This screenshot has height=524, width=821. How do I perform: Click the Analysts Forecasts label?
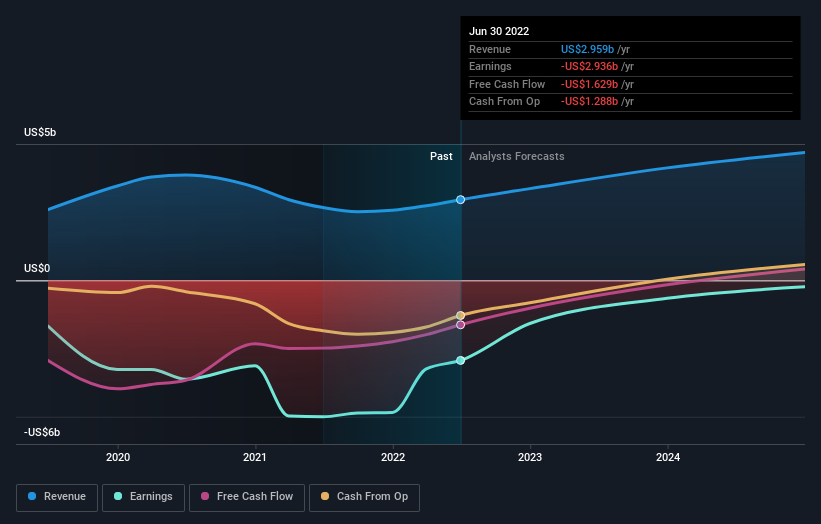(x=516, y=157)
